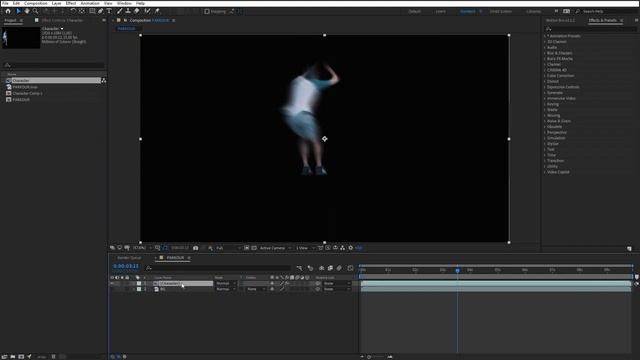Viewport: 640px width, 360px height.
Task: Switch to the Default workspace
Action: coord(414,11)
